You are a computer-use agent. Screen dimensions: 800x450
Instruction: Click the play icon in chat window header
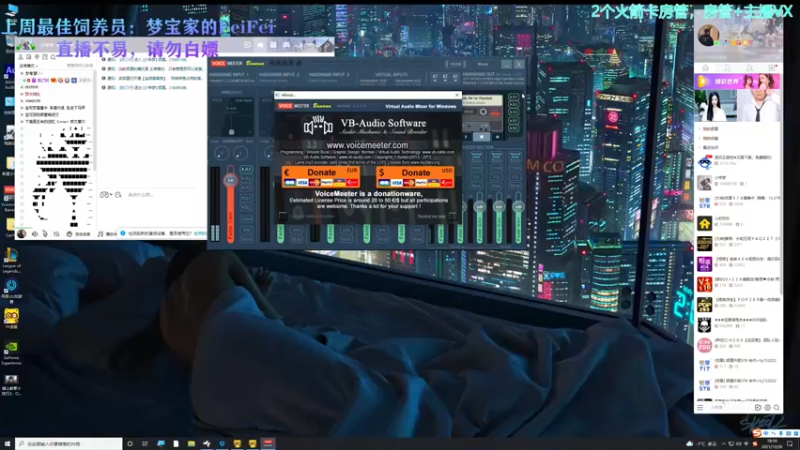pos(247,45)
